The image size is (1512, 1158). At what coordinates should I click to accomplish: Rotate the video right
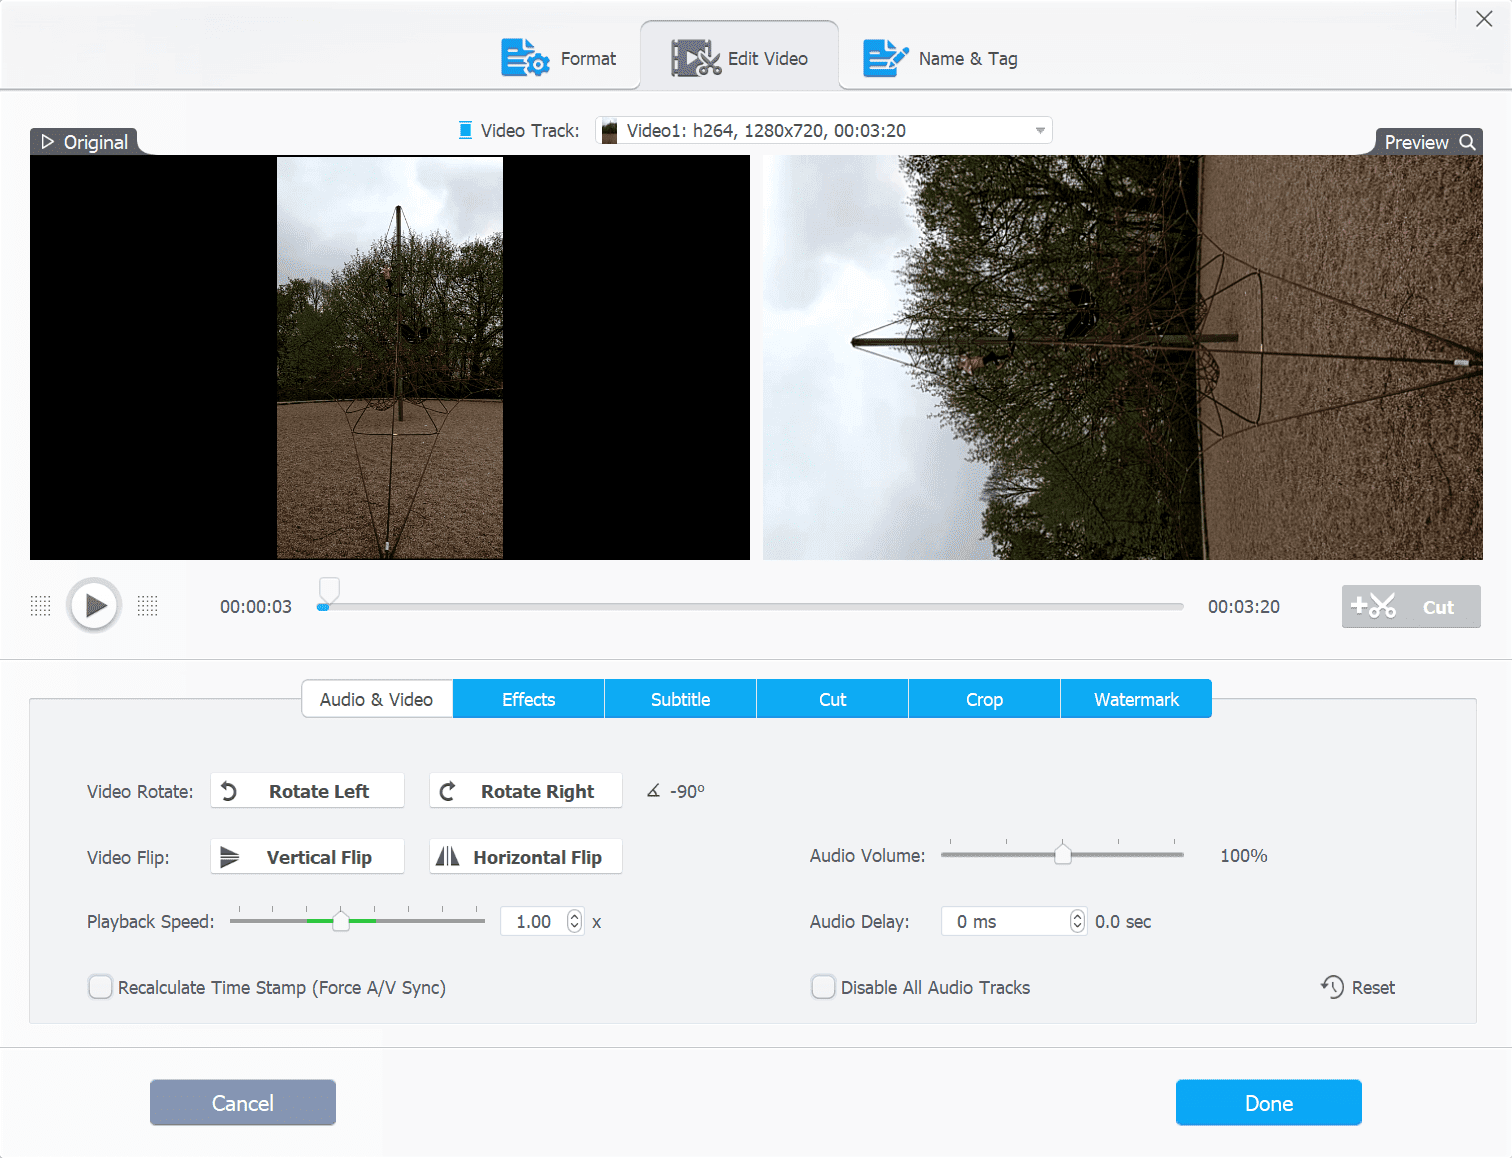tap(525, 791)
